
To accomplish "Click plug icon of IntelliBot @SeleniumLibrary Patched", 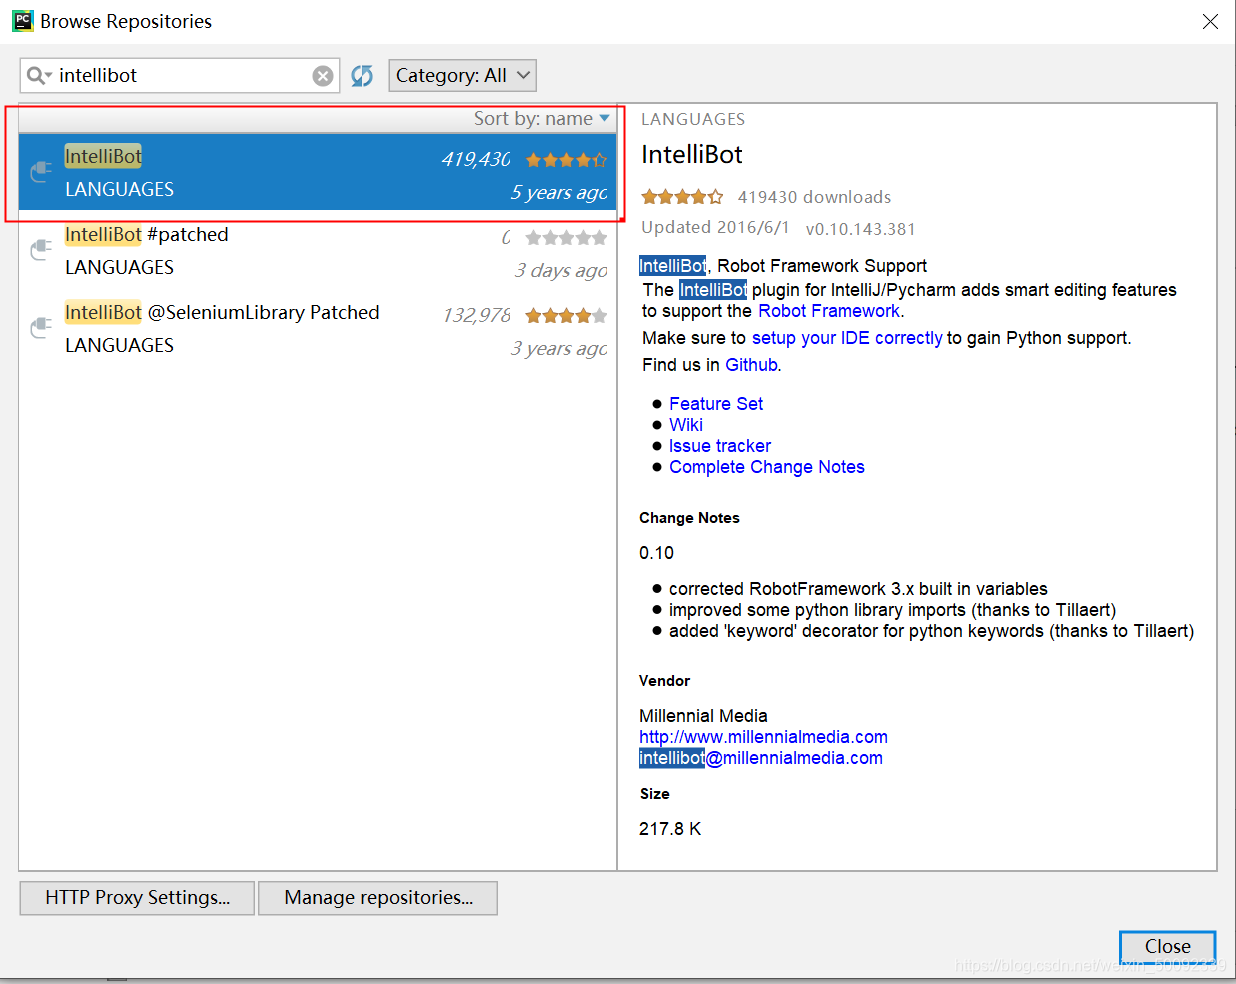I will [x=40, y=327].
